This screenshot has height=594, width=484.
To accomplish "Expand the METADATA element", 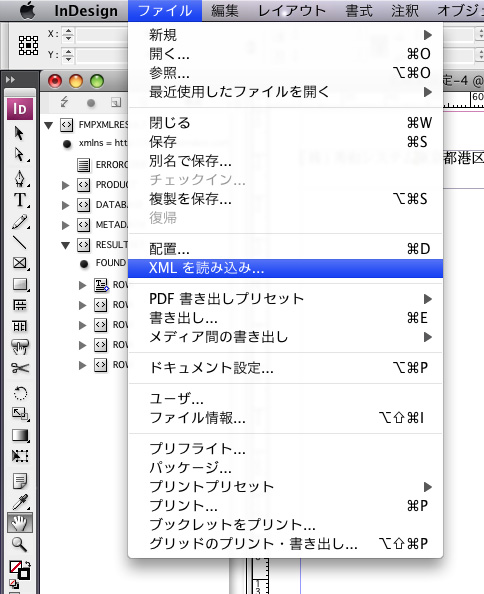I will point(66,225).
